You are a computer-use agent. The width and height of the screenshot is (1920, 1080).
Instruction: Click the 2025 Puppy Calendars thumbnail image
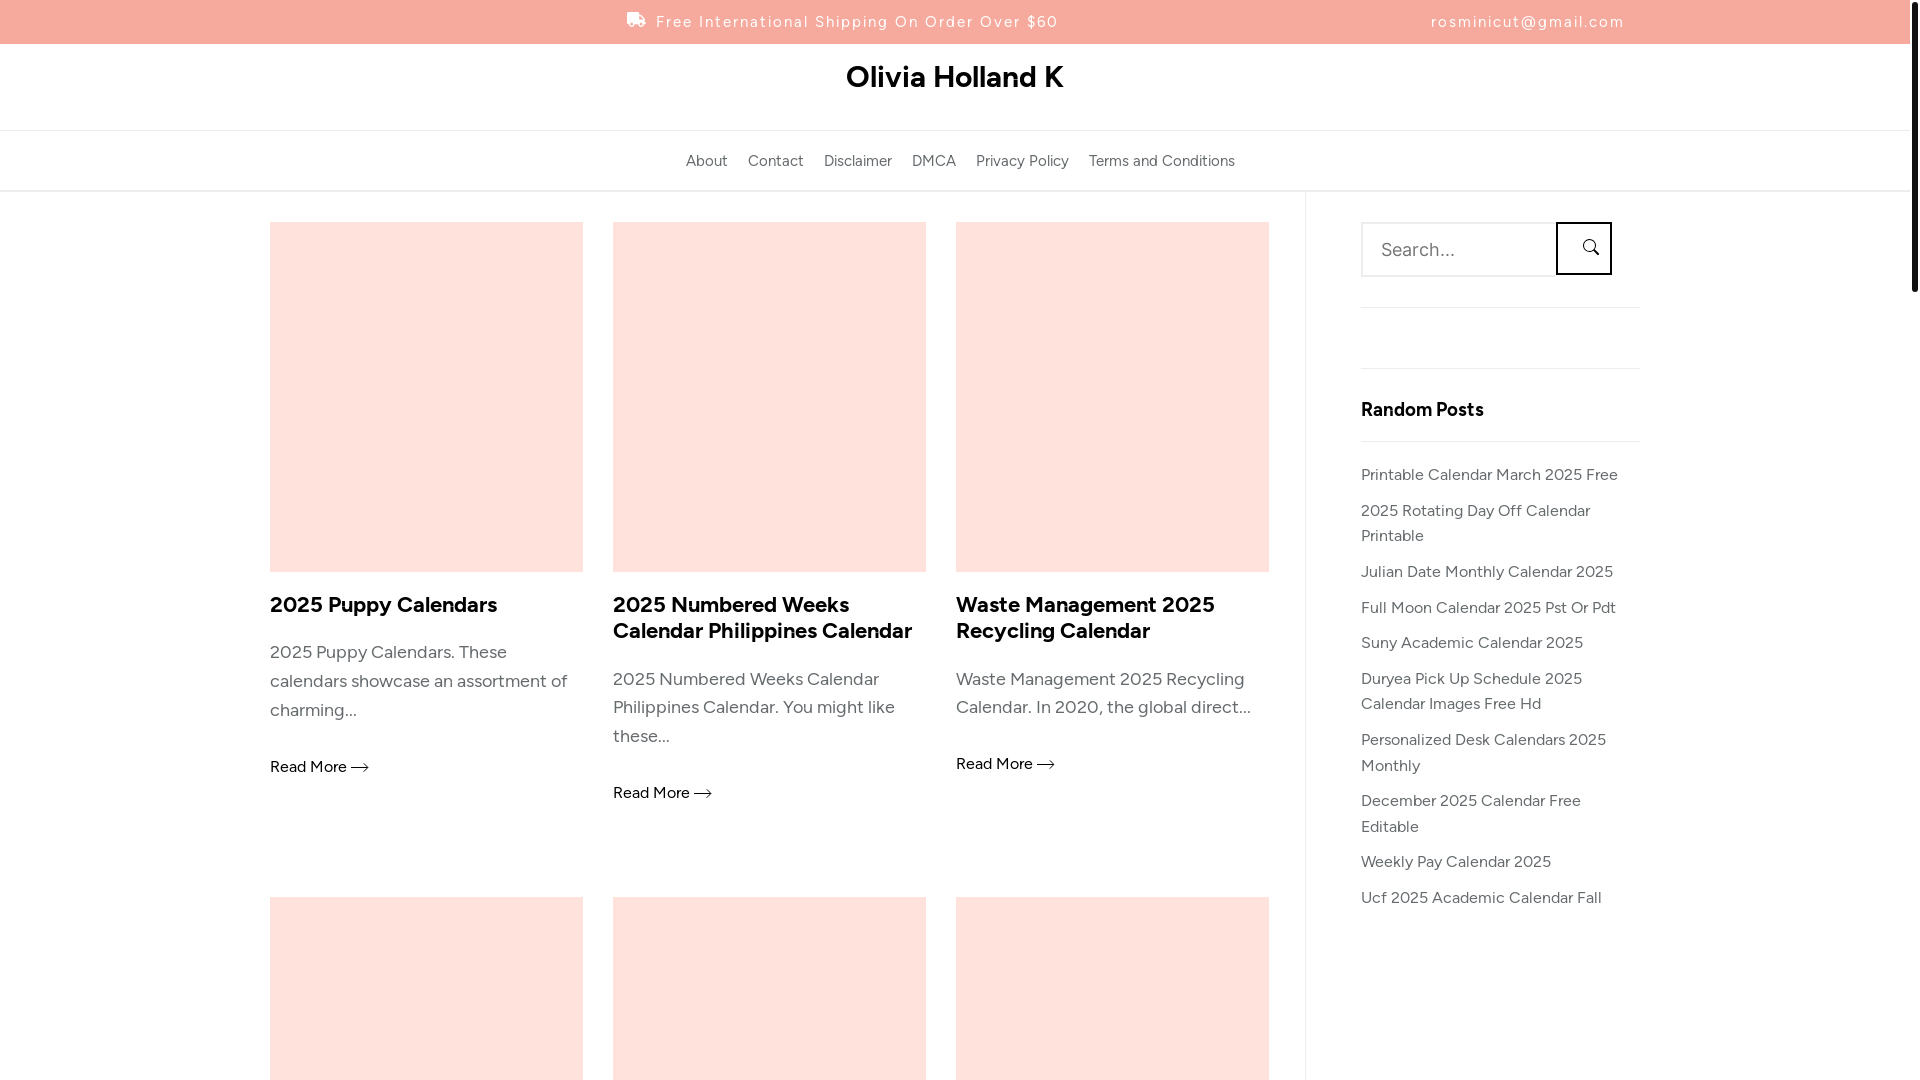pyautogui.click(x=426, y=397)
